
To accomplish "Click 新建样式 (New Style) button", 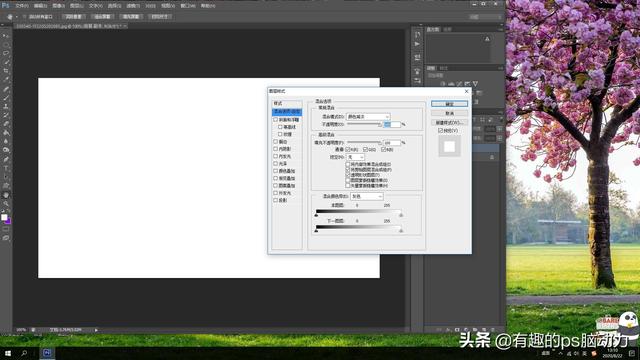I will coord(449,122).
